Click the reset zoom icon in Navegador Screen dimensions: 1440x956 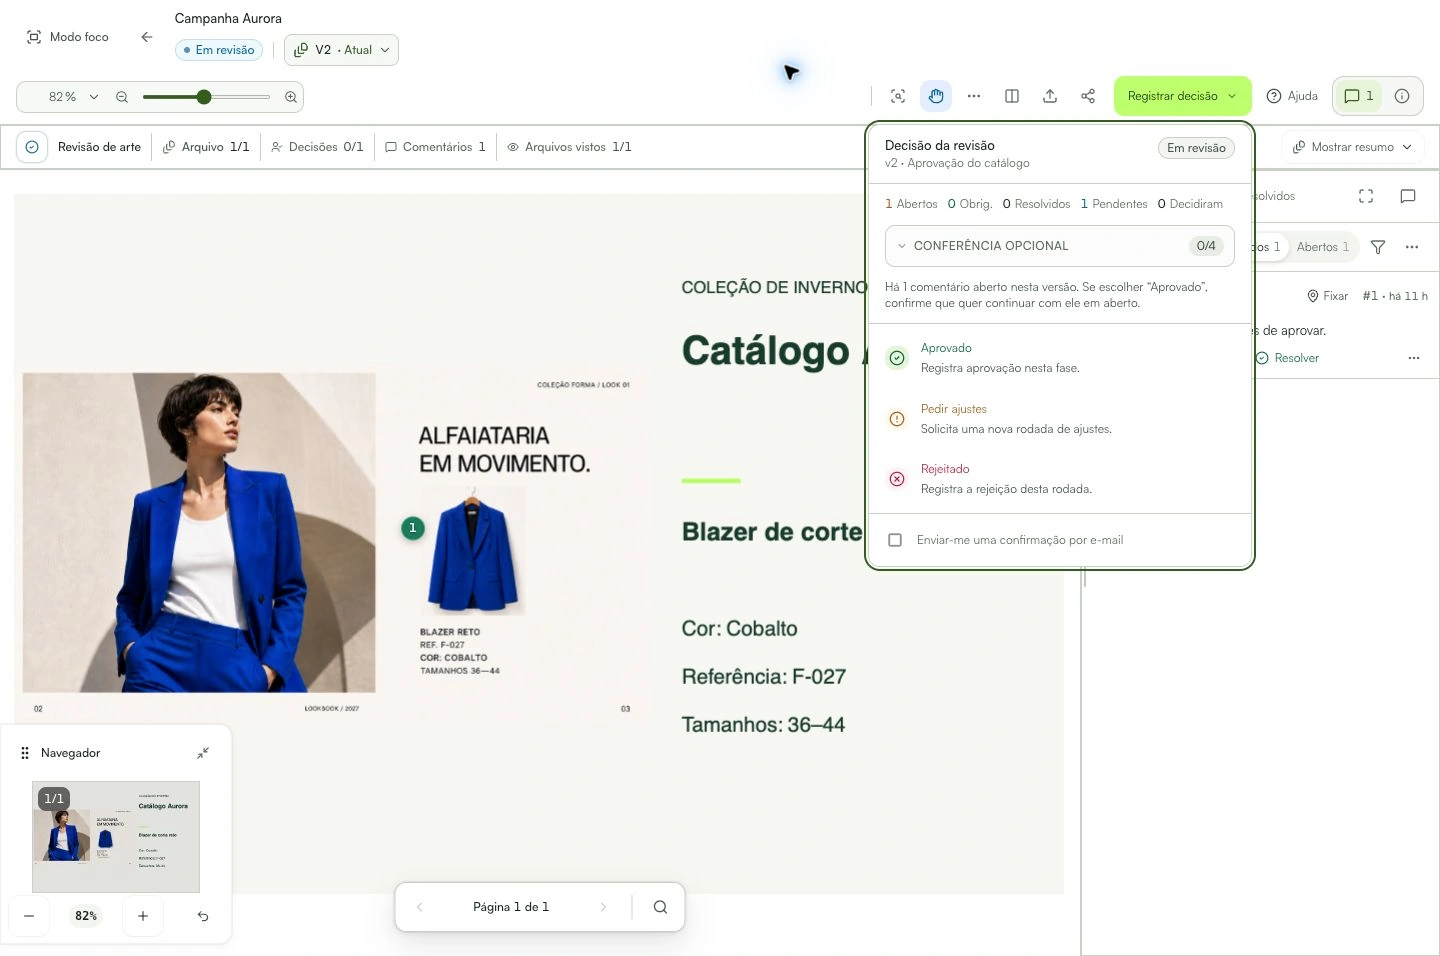click(203, 916)
